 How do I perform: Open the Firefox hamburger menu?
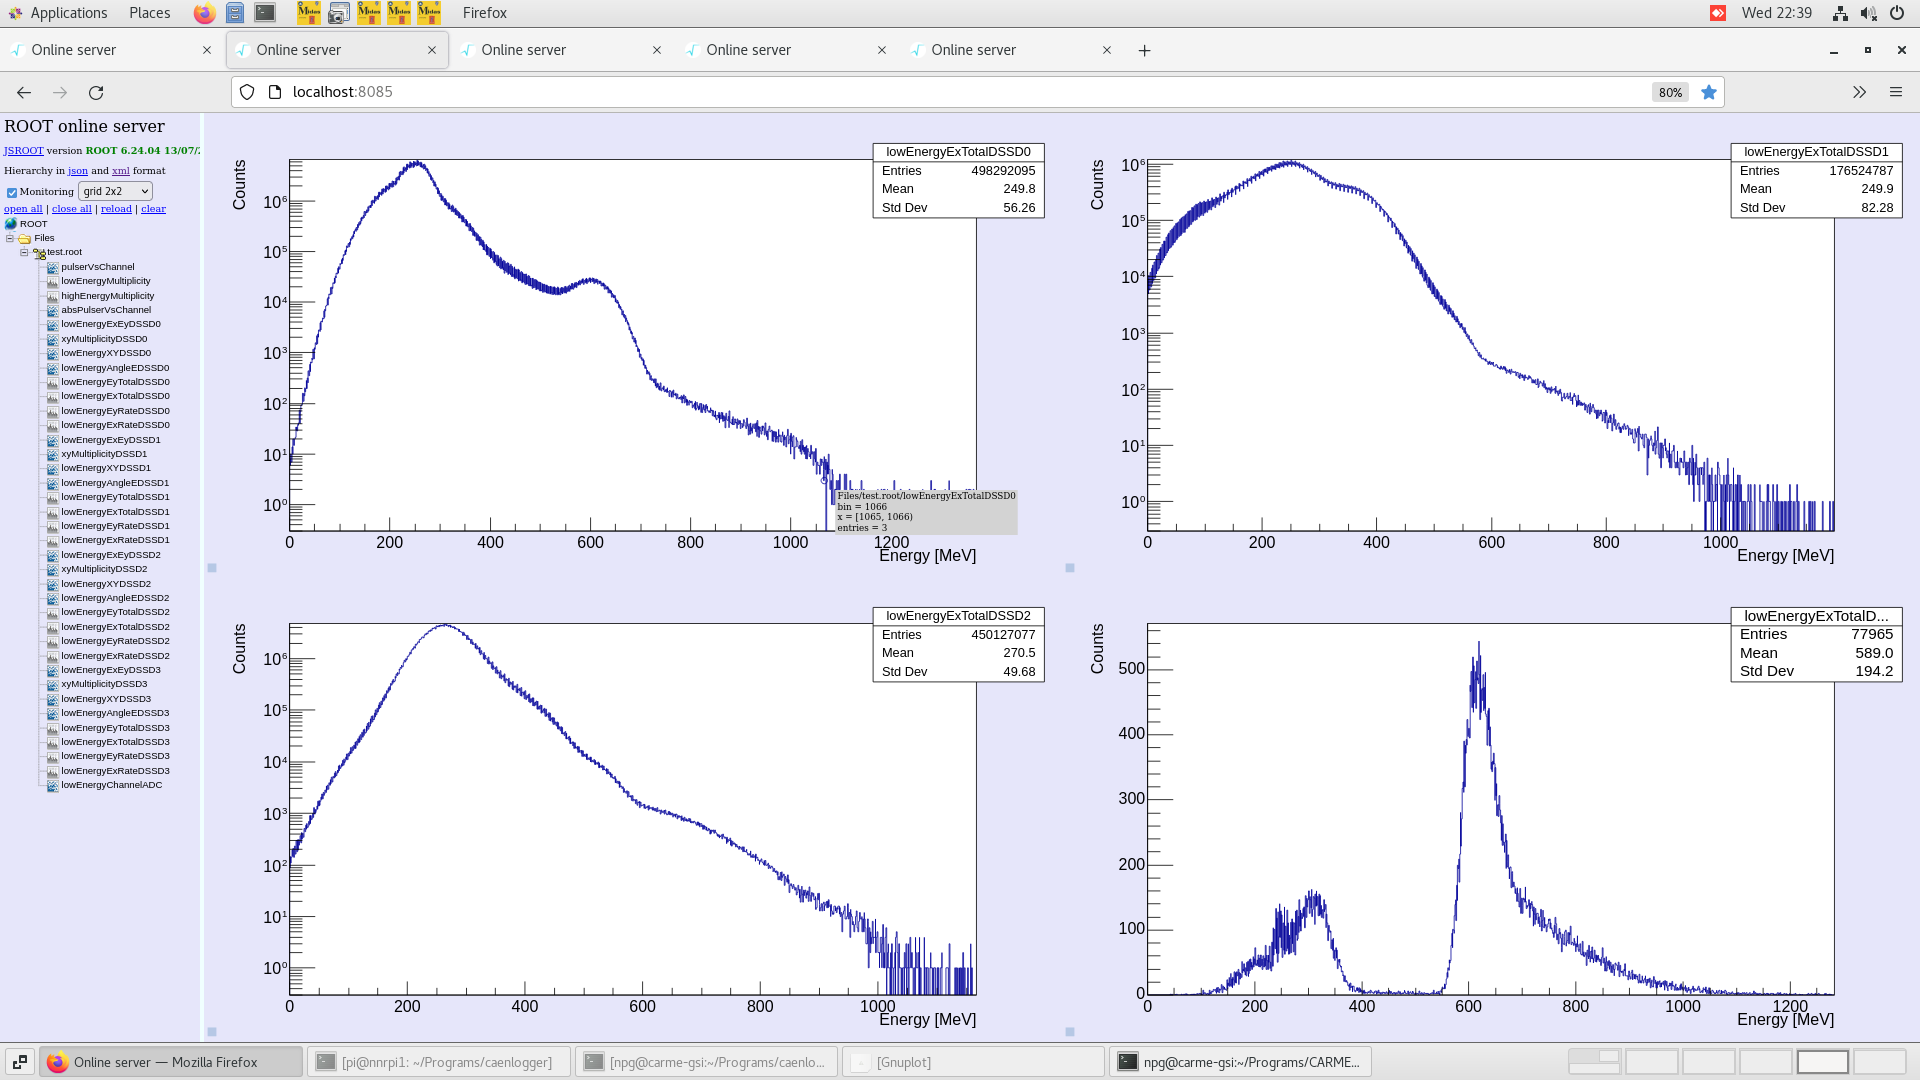point(1895,92)
